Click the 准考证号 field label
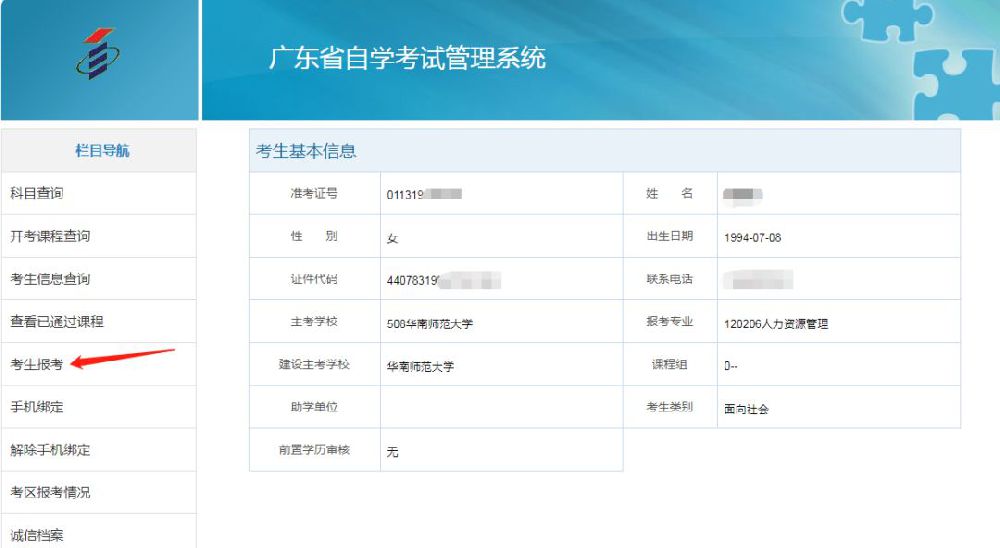 click(314, 193)
